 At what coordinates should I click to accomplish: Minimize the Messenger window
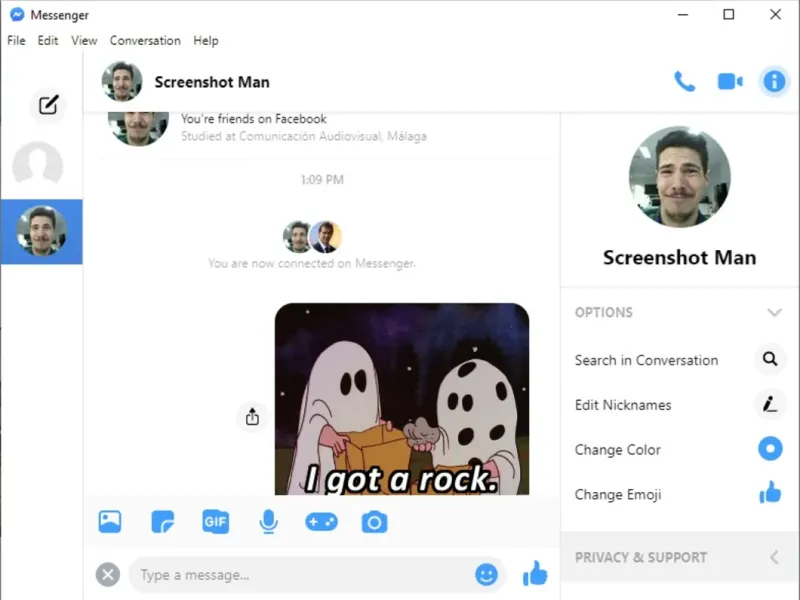coord(683,15)
